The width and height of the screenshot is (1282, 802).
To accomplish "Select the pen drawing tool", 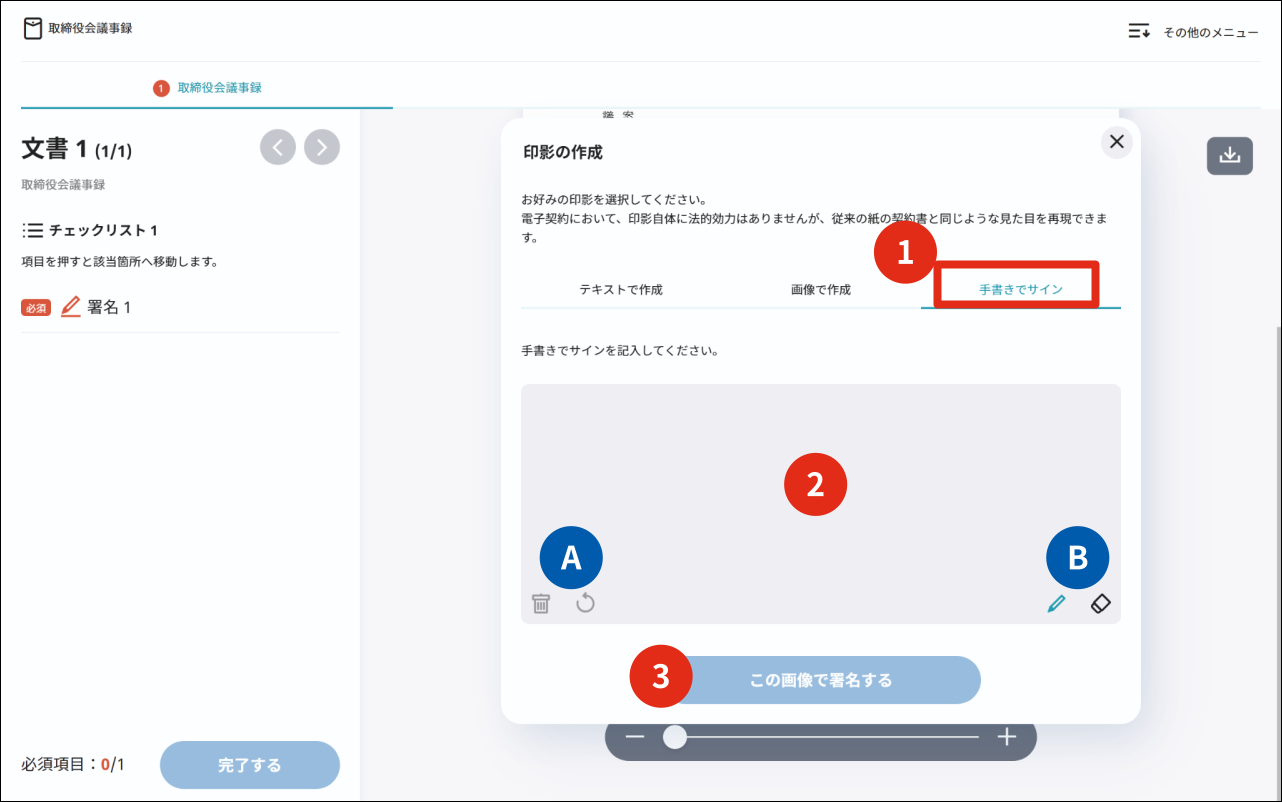I will pyautogui.click(x=1056, y=604).
